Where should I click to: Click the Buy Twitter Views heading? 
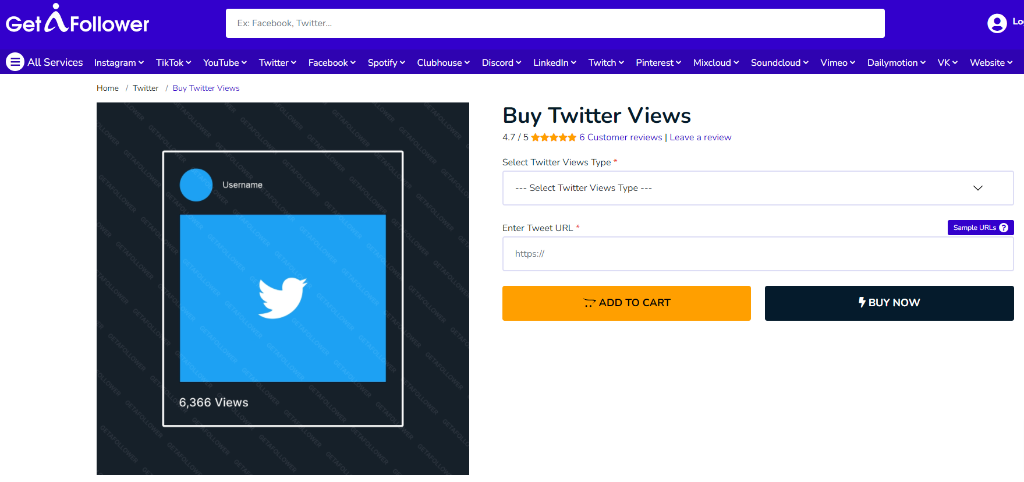[596, 116]
